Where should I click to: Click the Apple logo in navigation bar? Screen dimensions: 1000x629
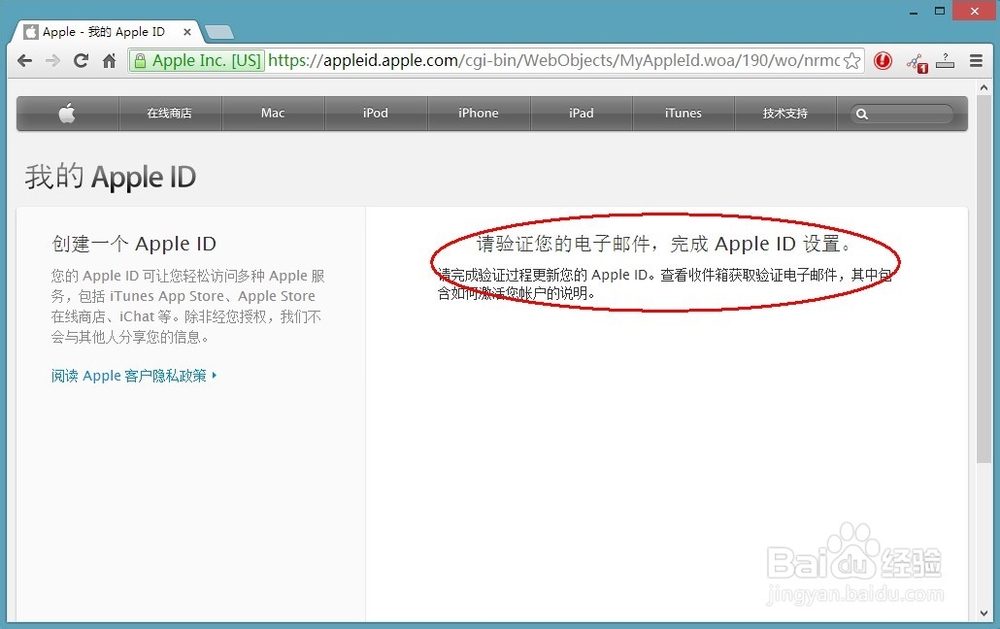click(67, 114)
